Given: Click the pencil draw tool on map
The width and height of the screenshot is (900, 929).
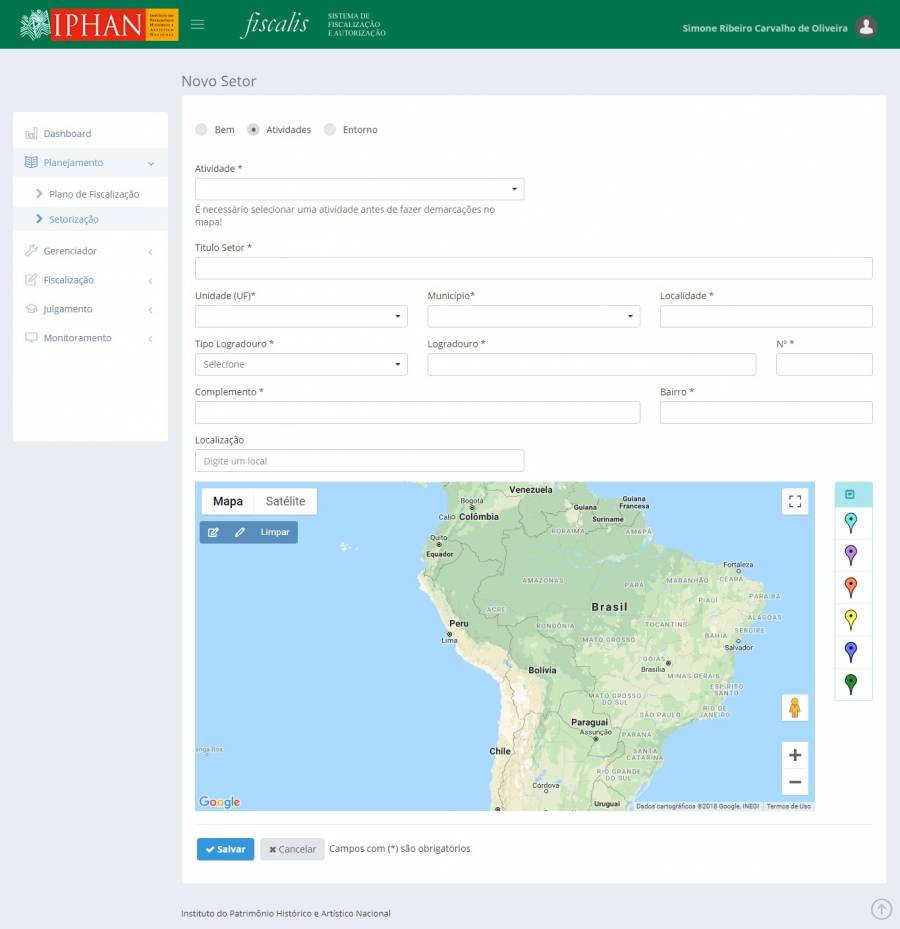Looking at the screenshot, I should click(x=240, y=532).
